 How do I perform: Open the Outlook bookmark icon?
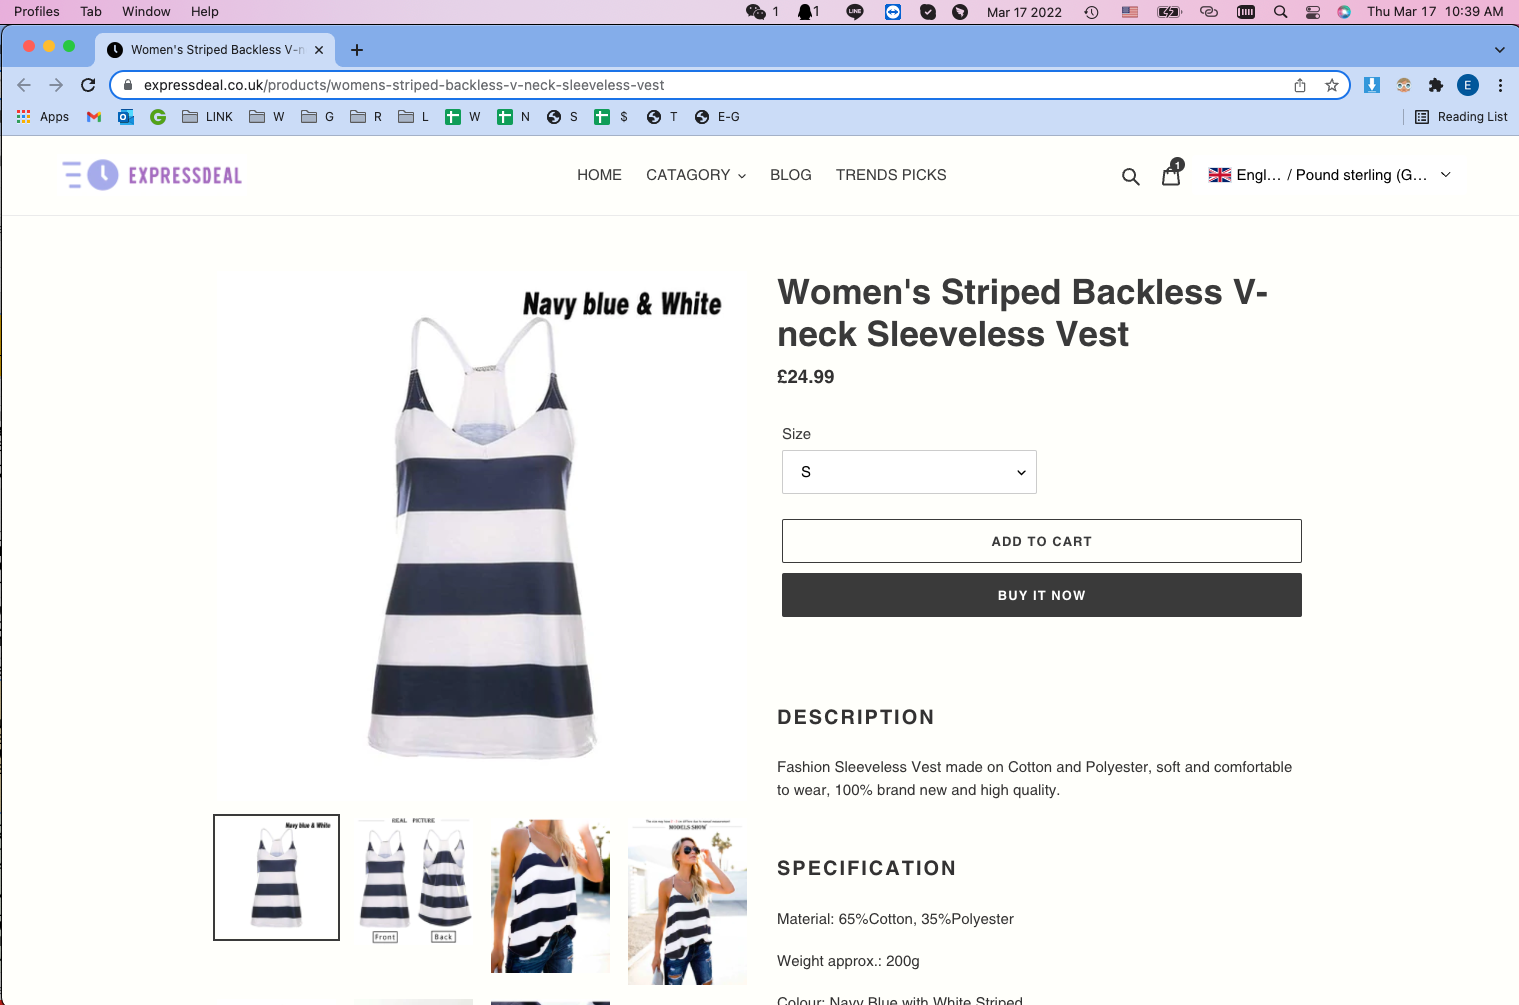(x=126, y=117)
